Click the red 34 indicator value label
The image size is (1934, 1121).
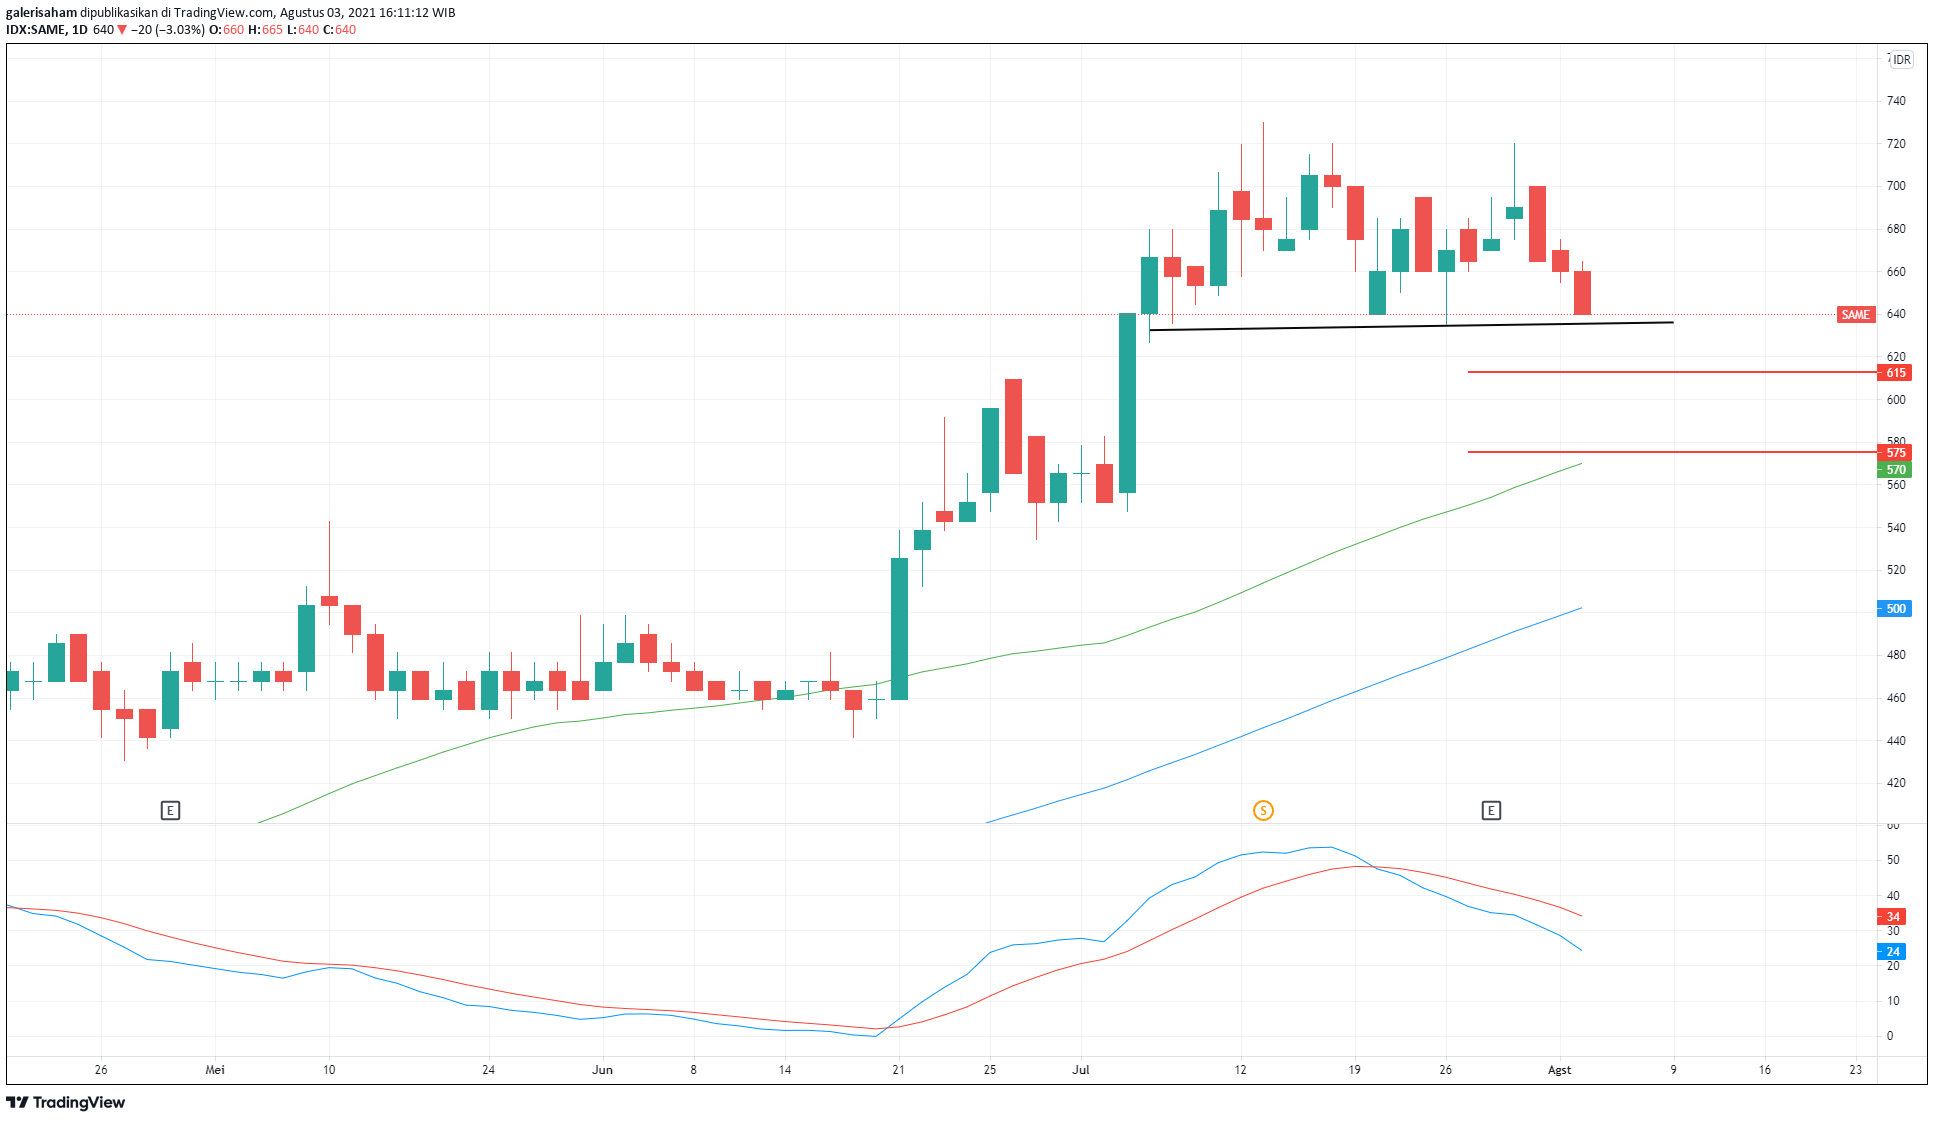pos(1892,916)
